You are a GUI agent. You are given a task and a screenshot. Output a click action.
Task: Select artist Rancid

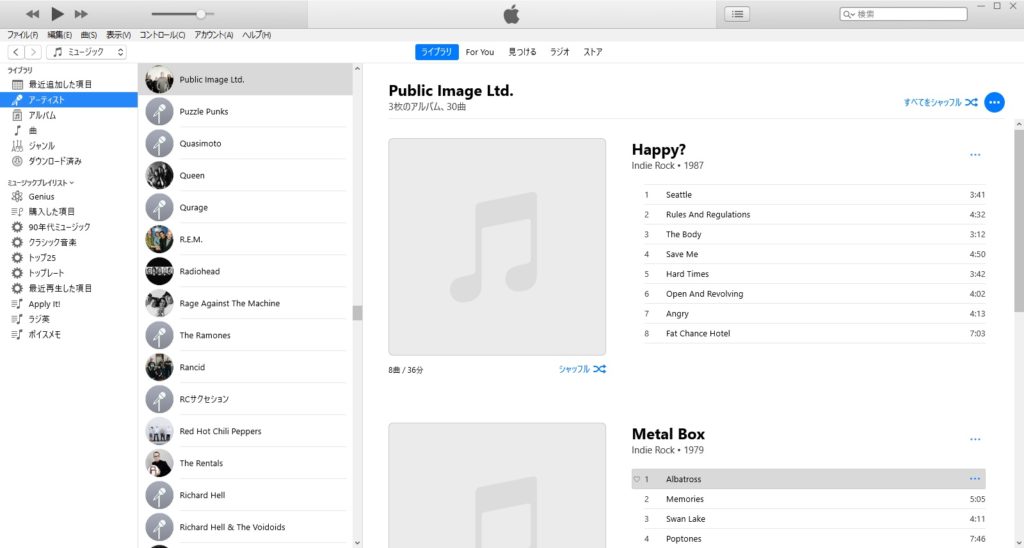pos(245,368)
